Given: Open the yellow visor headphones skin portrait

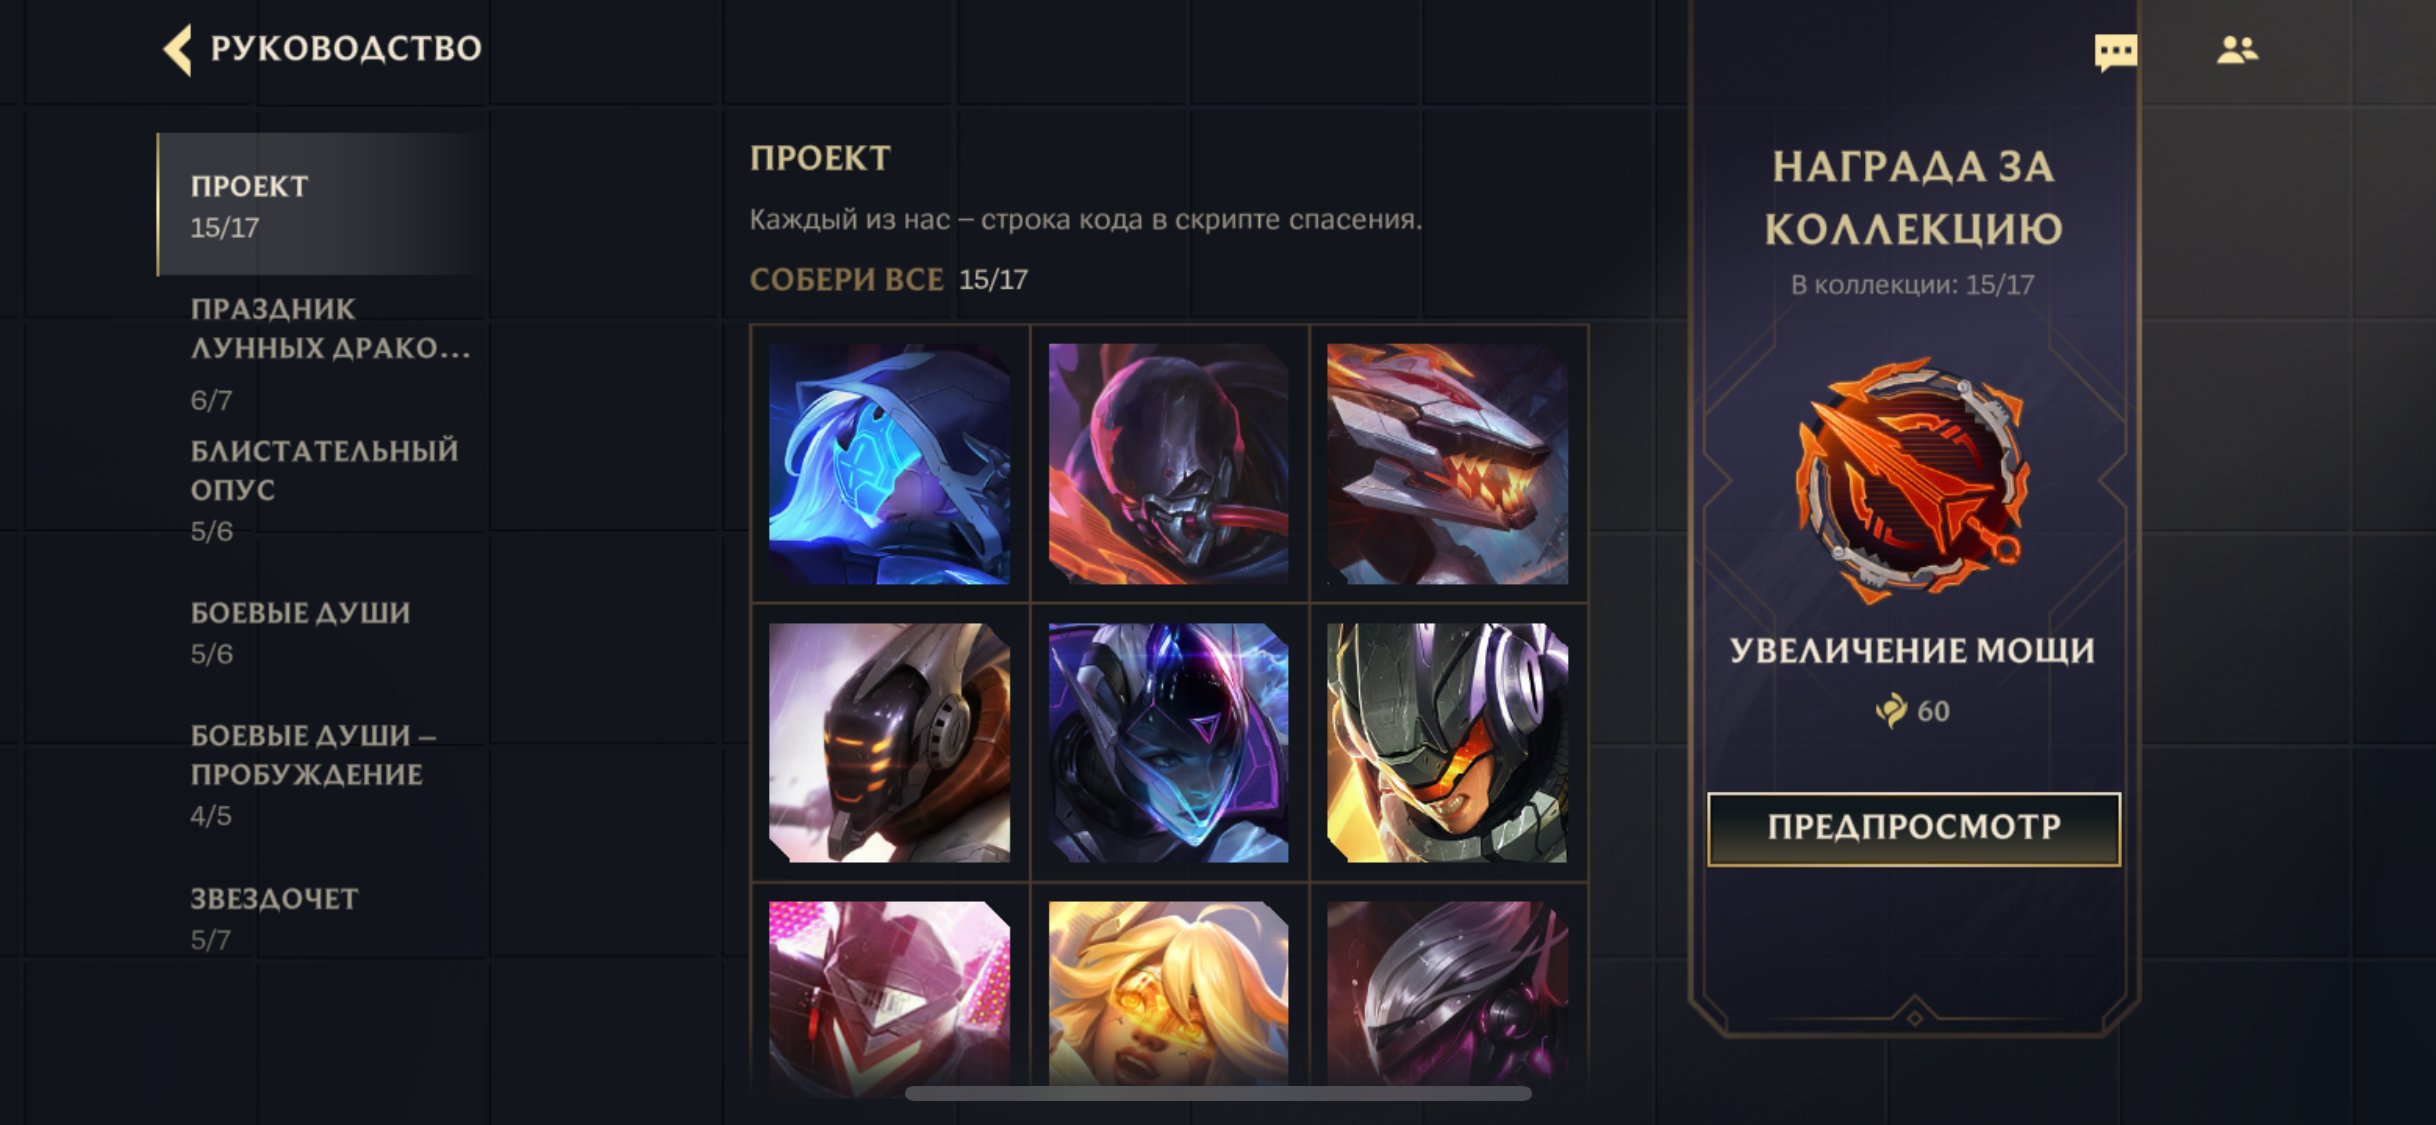Looking at the screenshot, I should [1447, 742].
